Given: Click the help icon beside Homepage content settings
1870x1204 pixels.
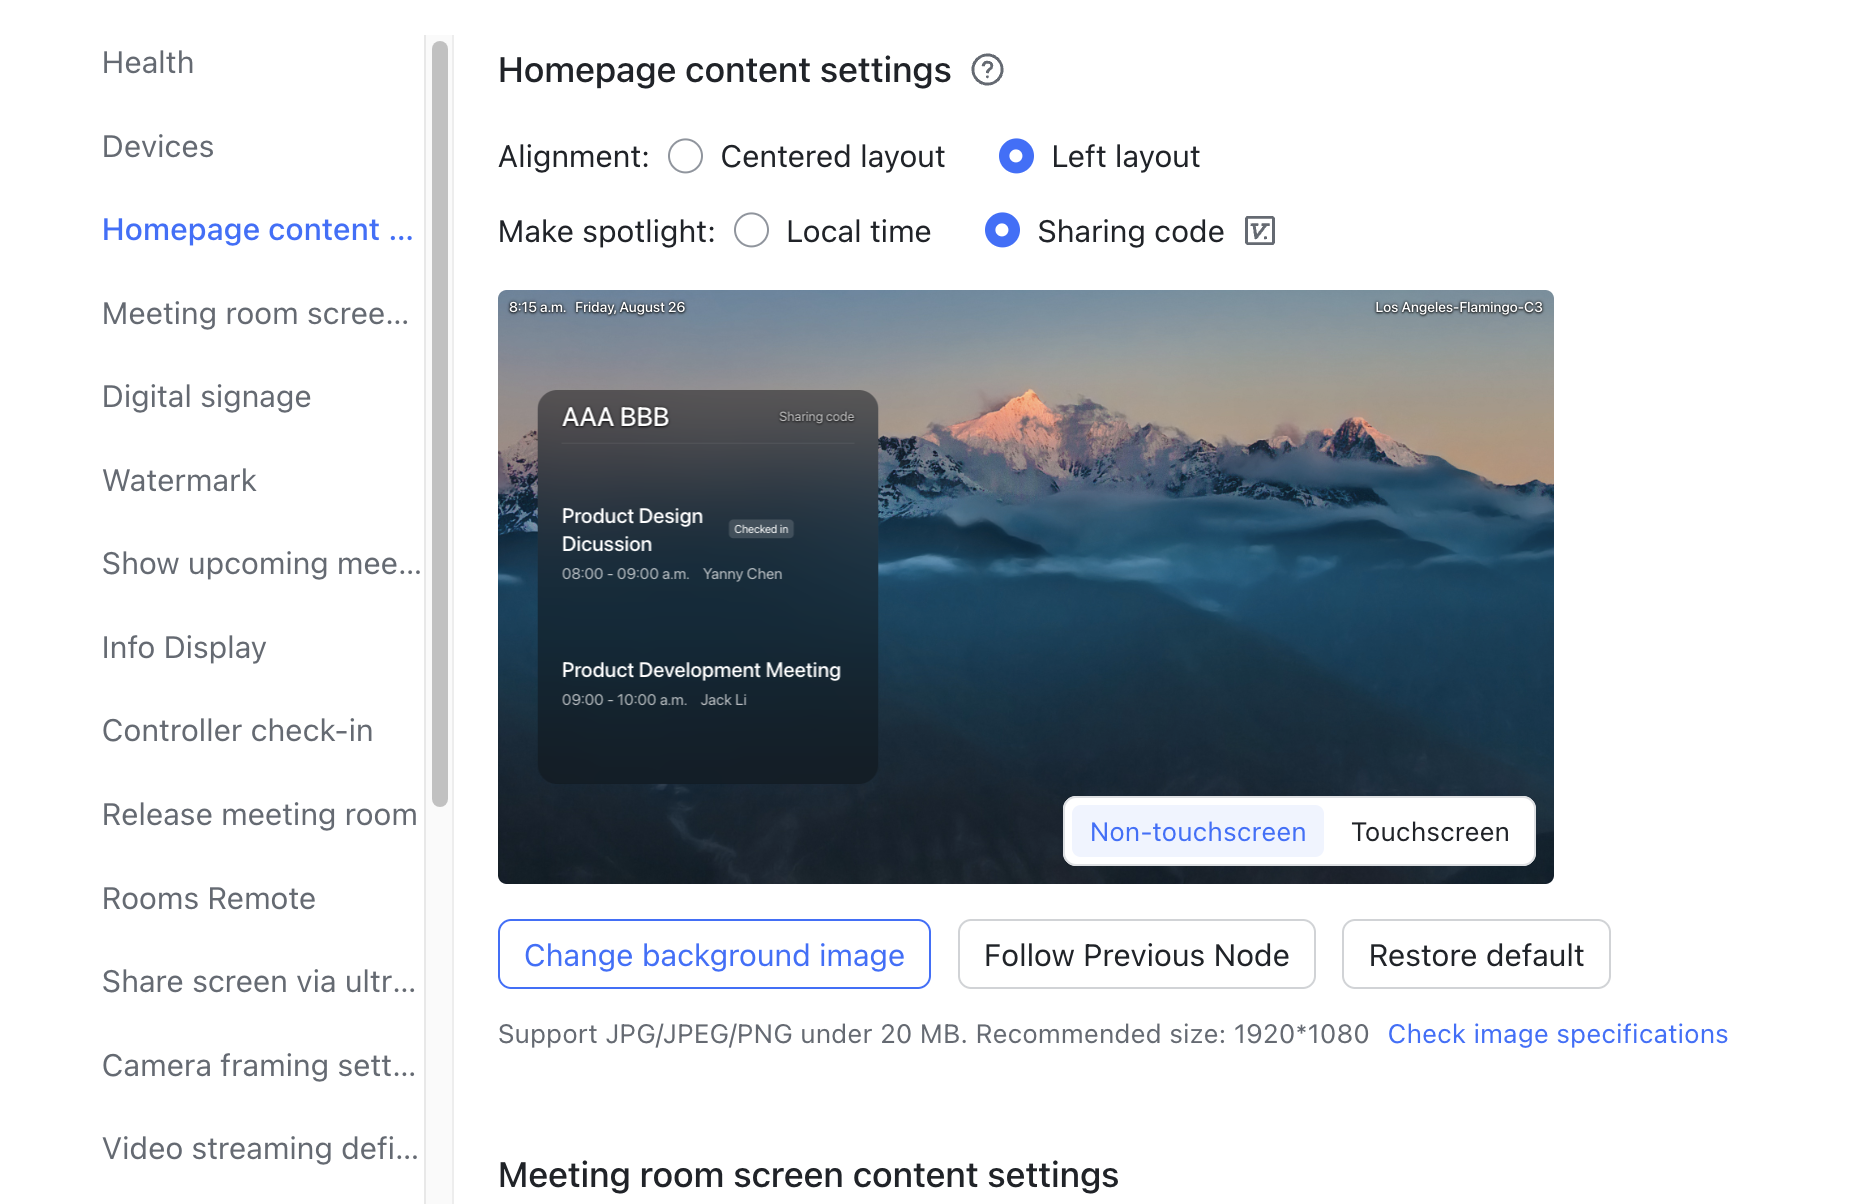Looking at the screenshot, I should (x=987, y=70).
